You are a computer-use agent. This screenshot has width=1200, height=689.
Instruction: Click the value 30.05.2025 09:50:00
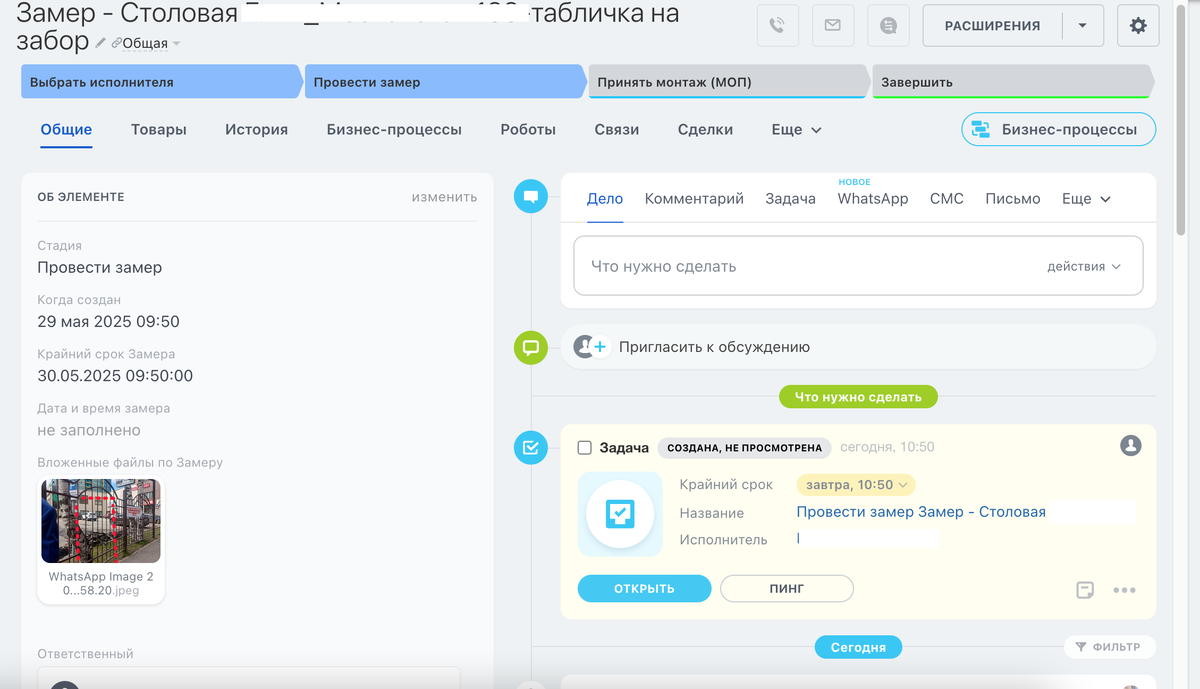click(115, 376)
